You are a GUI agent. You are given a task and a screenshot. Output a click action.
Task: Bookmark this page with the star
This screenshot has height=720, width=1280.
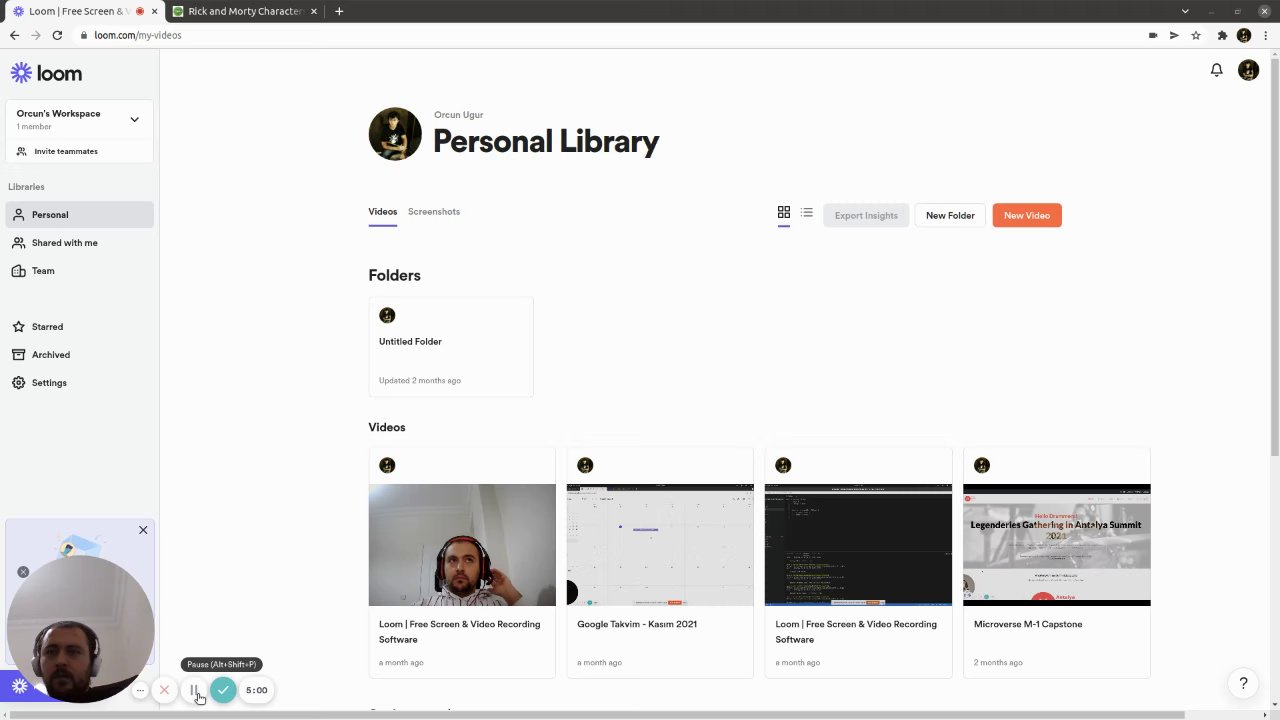(x=1196, y=35)
